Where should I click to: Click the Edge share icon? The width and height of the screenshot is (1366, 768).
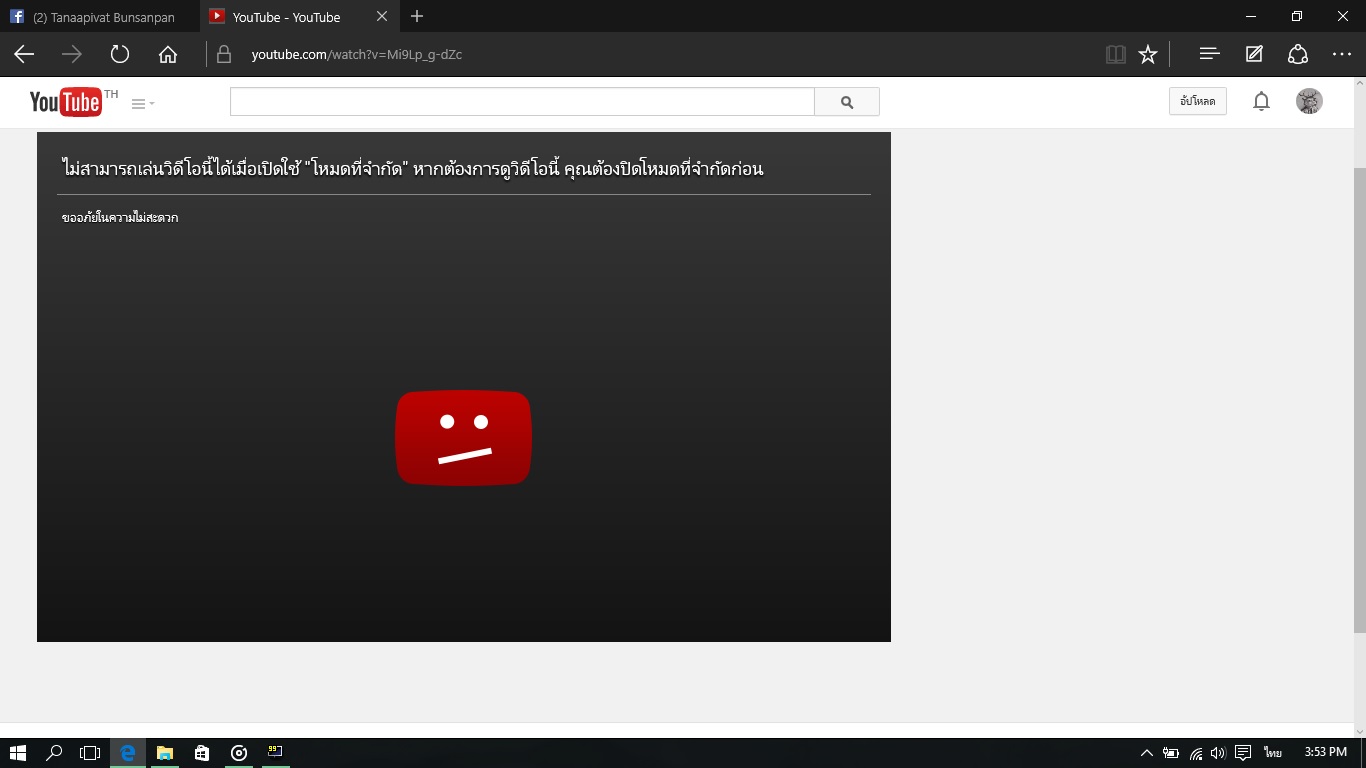(x=1298, y=54)
